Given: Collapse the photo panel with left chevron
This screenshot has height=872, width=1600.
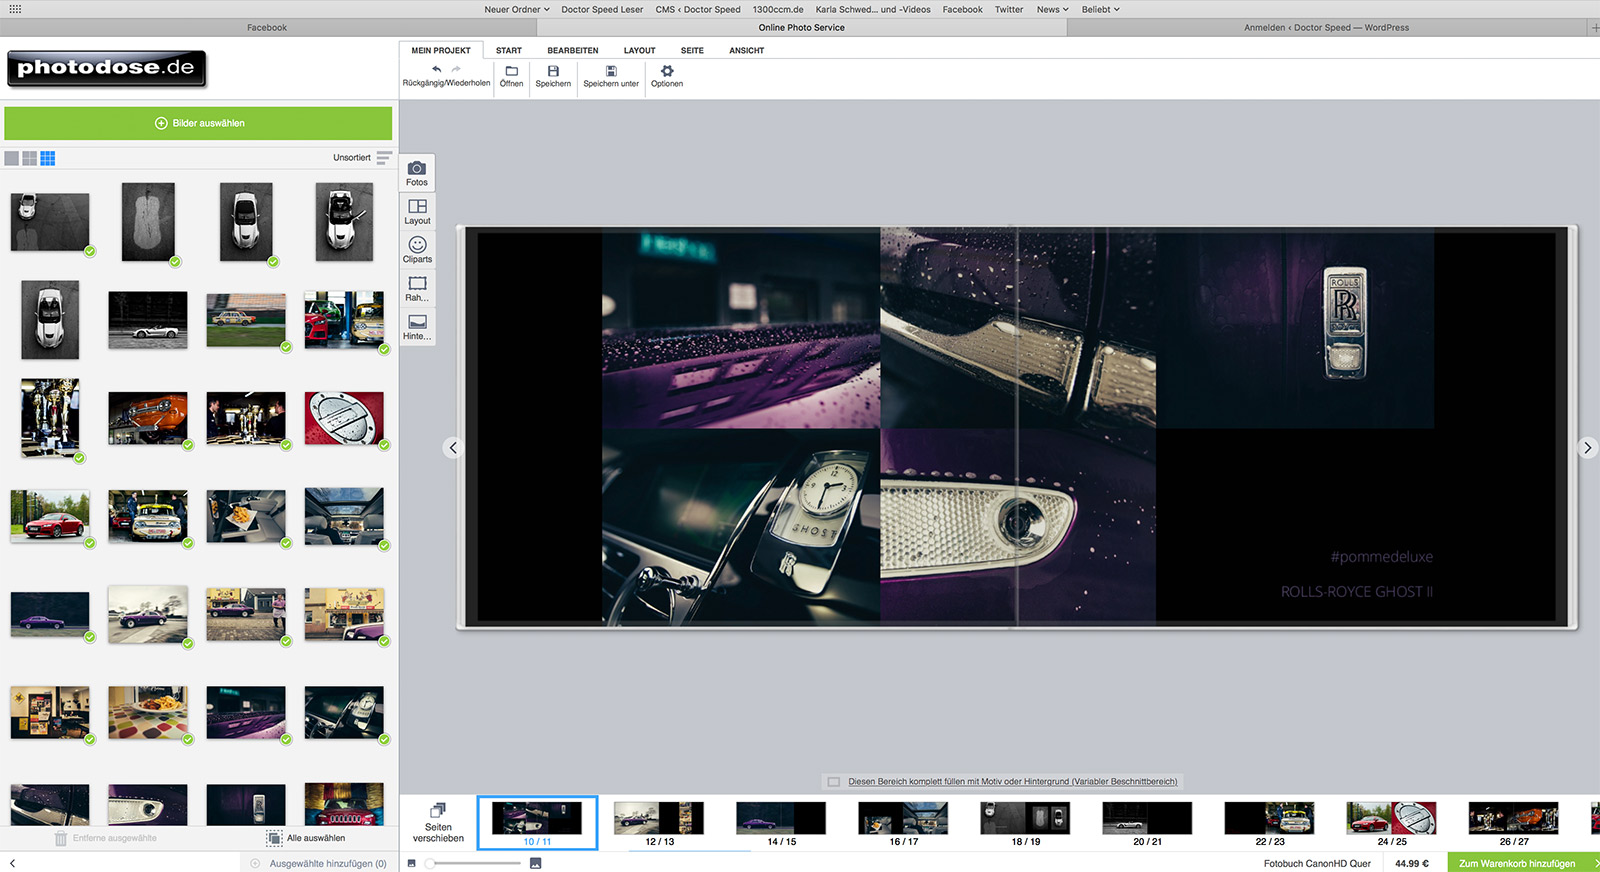Looking at the screenshot, I should (x=12, y=863).
